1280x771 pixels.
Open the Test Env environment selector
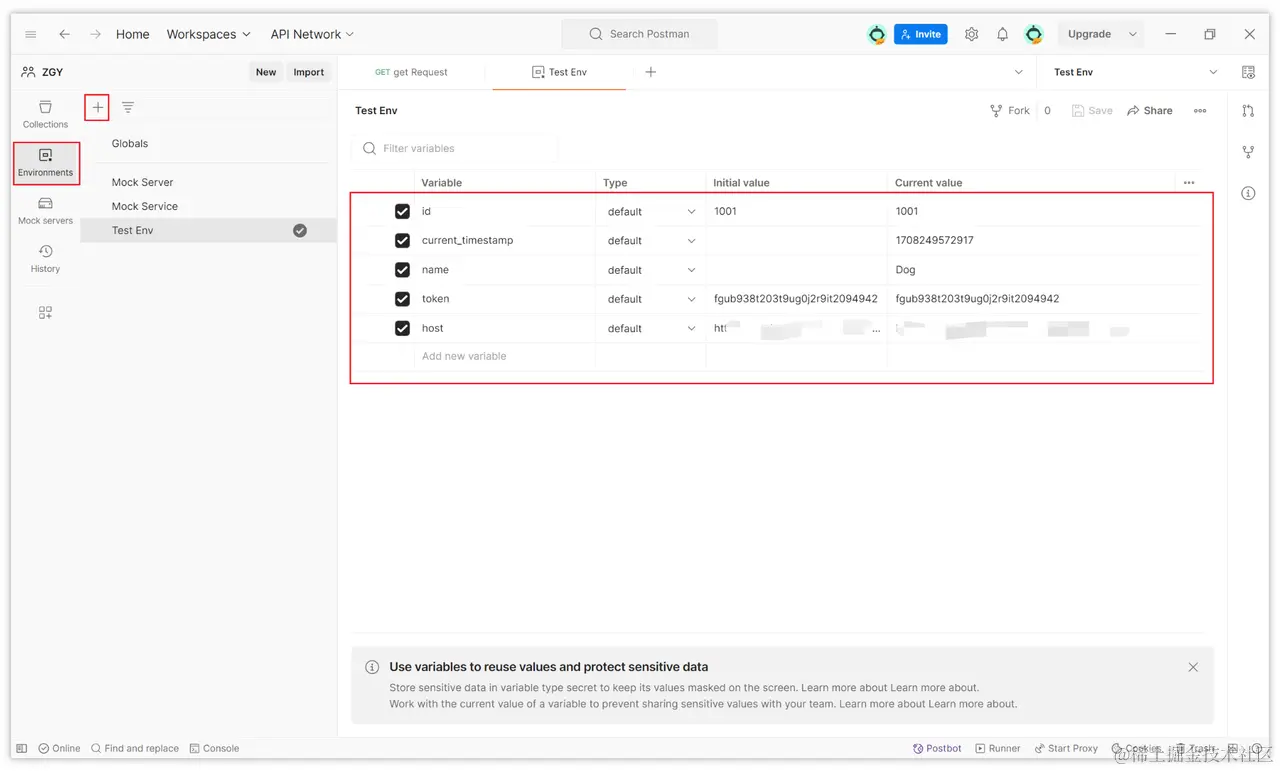(1134, 72)
